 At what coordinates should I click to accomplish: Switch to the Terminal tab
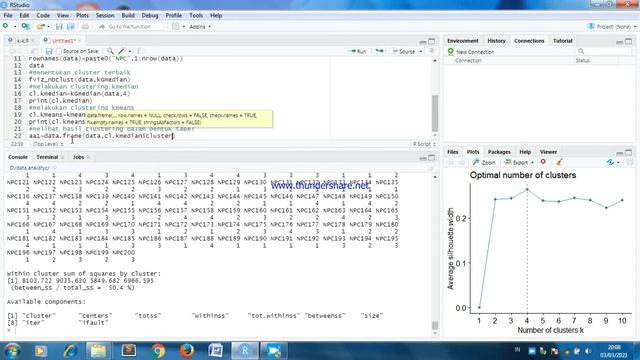[47, 157]
